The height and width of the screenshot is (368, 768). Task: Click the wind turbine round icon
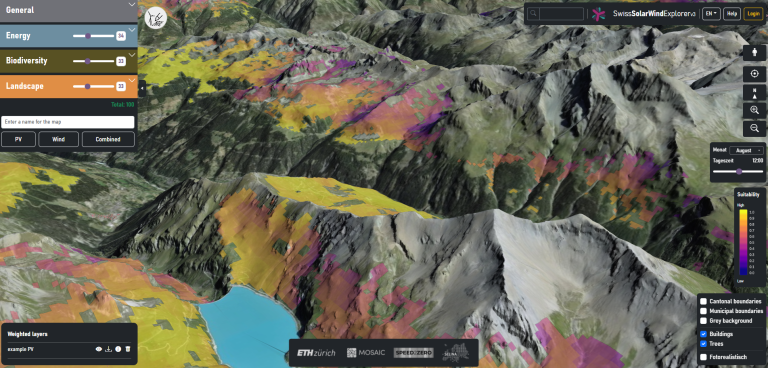pyautogui.click(x=156, y=18)
